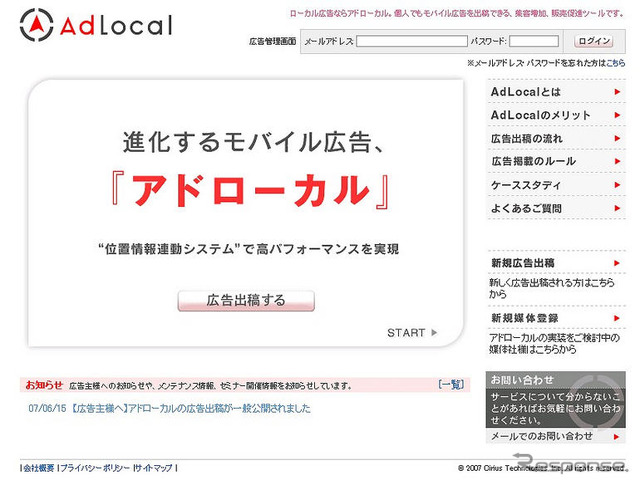Open the サイトマップ footer link

[154, 468]
